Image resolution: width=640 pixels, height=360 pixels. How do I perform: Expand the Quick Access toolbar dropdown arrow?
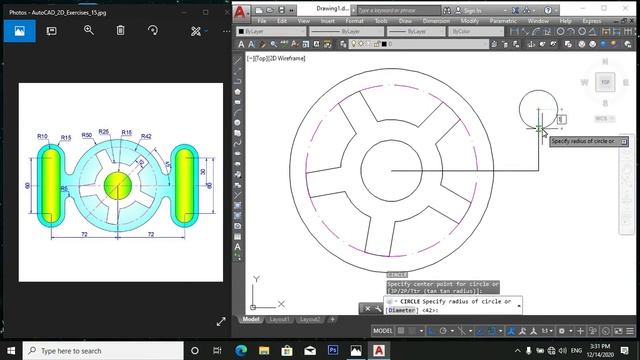[x=291, y=10]
